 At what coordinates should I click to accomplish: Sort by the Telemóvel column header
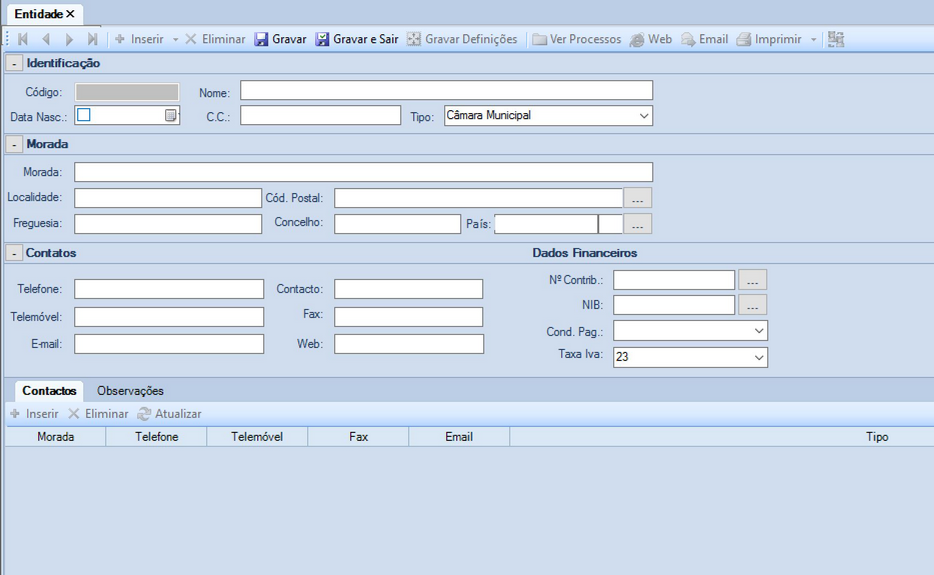257,437
